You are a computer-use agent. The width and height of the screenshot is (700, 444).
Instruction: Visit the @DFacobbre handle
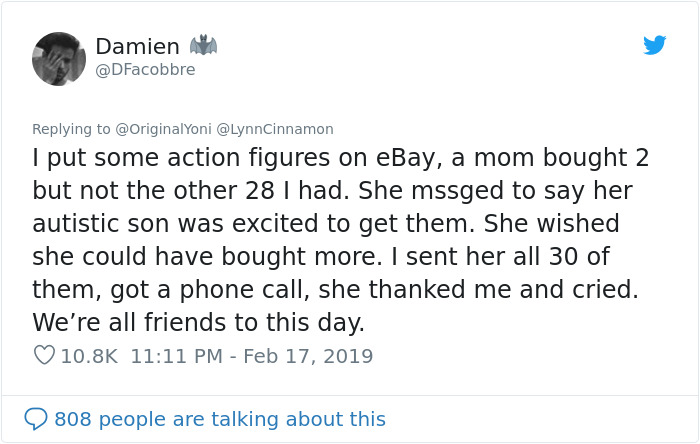[x=145, y=70]
